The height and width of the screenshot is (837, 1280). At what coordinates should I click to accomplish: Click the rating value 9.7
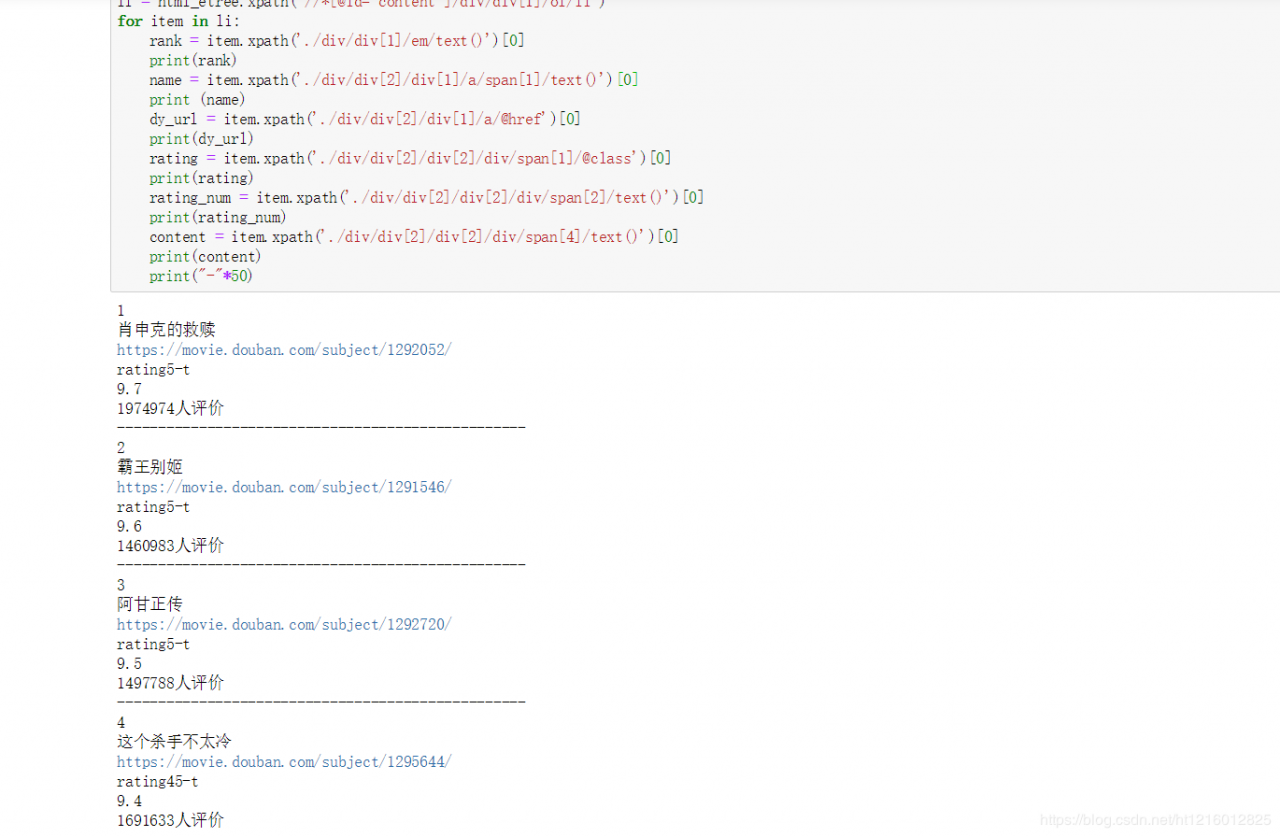pyautogui.click(x=129, y=389)
